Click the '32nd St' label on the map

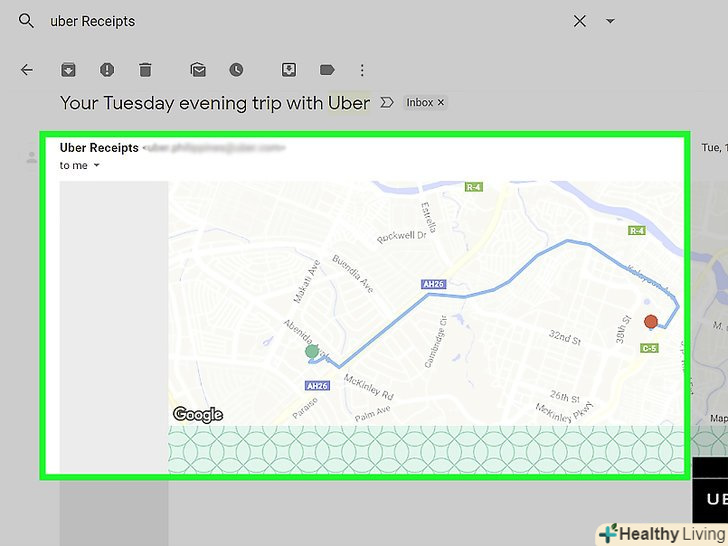coord(565,337)
